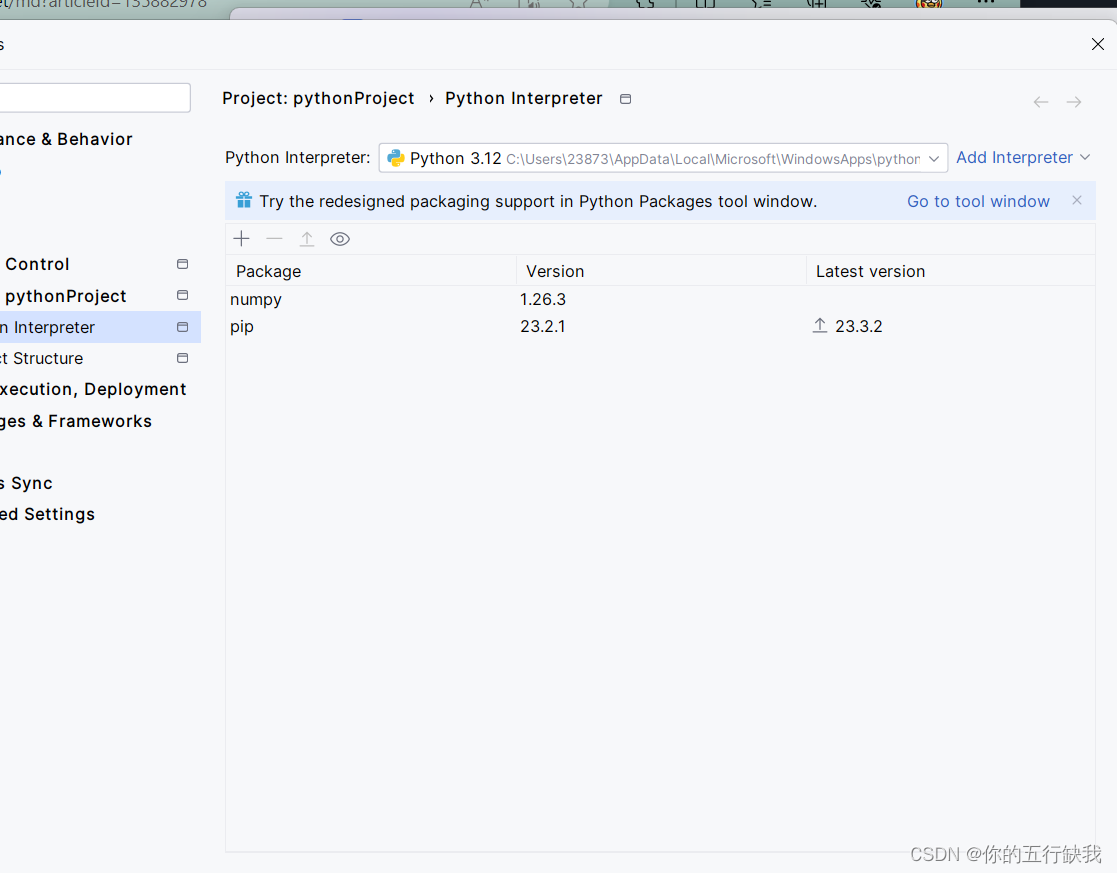Open Appearance & Behavior settings section
Screen dimensions: 1117x873
coord(66,139)
